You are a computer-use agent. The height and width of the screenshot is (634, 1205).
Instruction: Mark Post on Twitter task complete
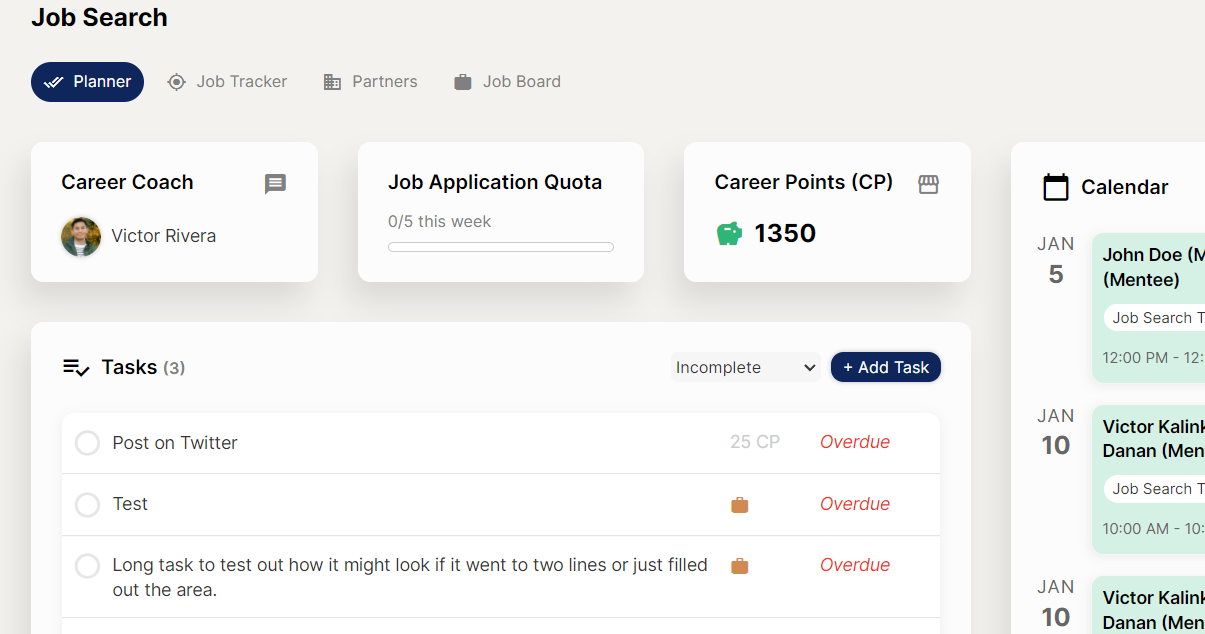click(88, 443)
